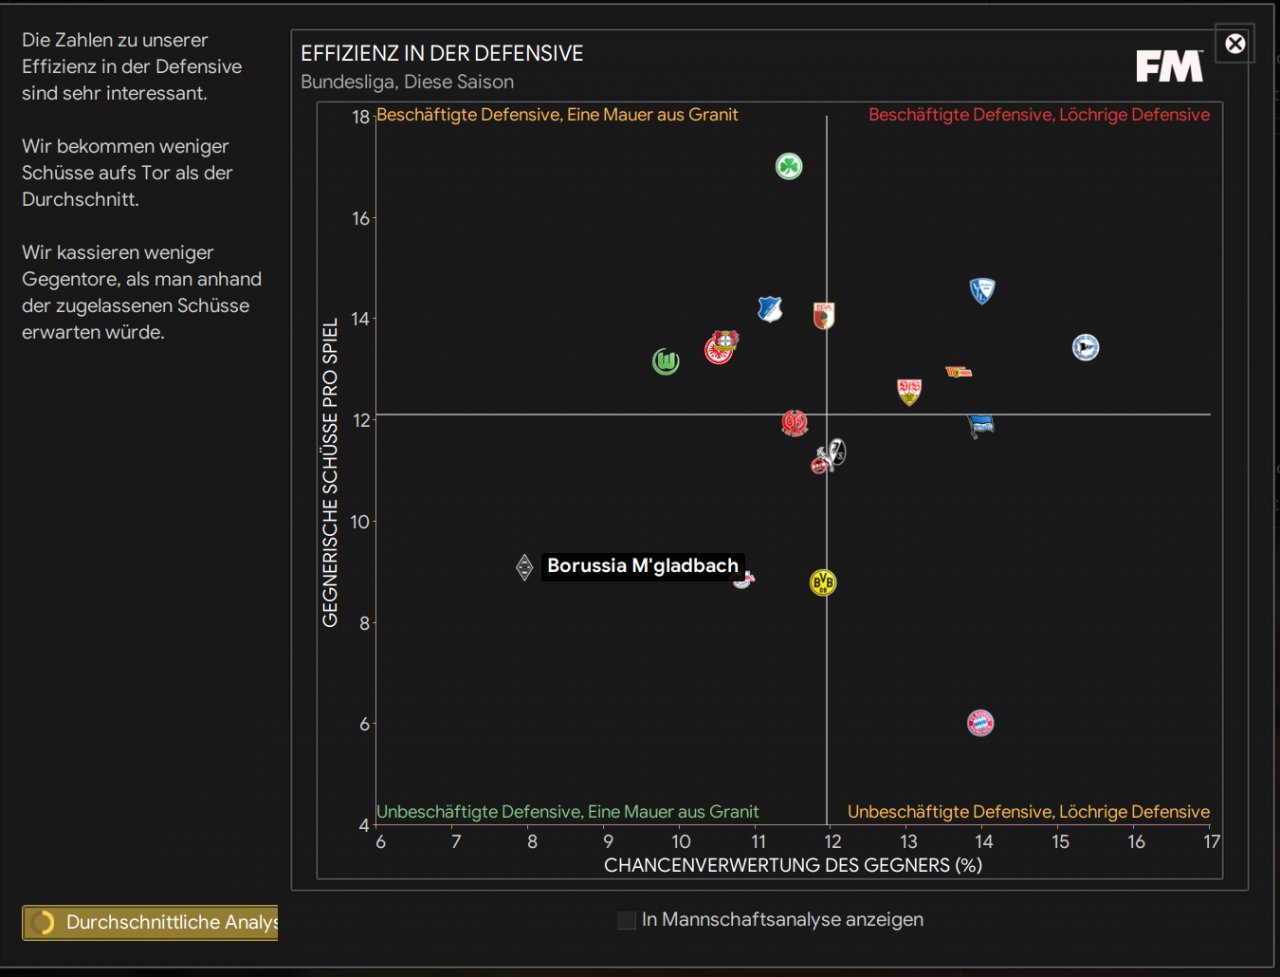Click 'Unbeschäftigte Defensive, Eine Mauer aus Granit' label
Image resolution: width=1280 pixels, height=977 pixels.
point(568,812)
